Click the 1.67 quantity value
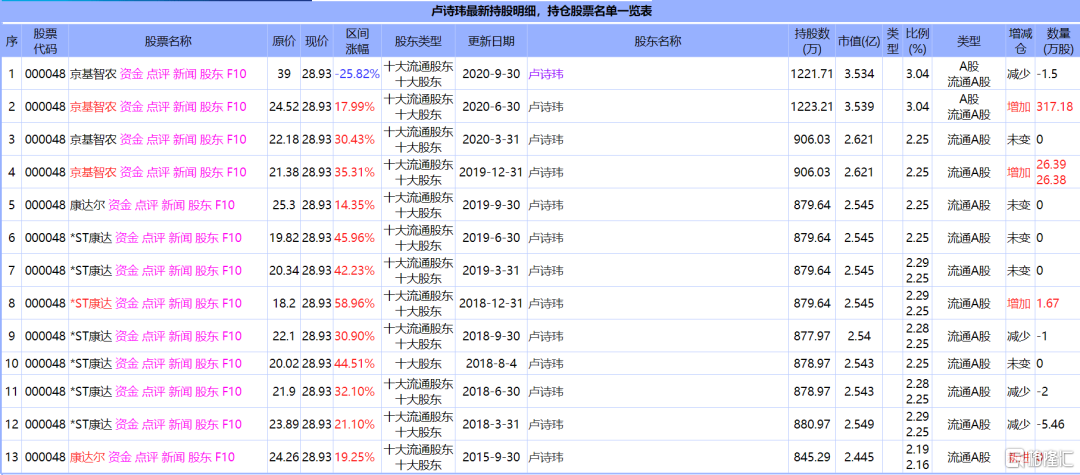Image resolution: width=1080 pixels, height=475 pixels. point(1048,304)
